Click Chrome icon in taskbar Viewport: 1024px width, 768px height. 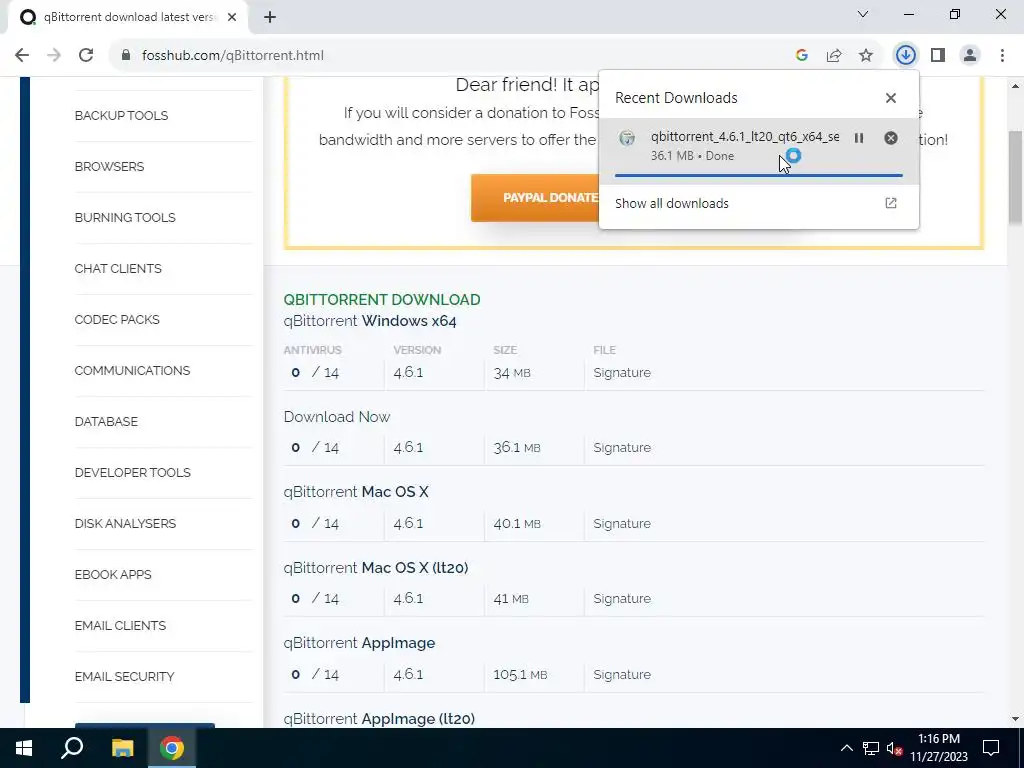coord(172,748)
